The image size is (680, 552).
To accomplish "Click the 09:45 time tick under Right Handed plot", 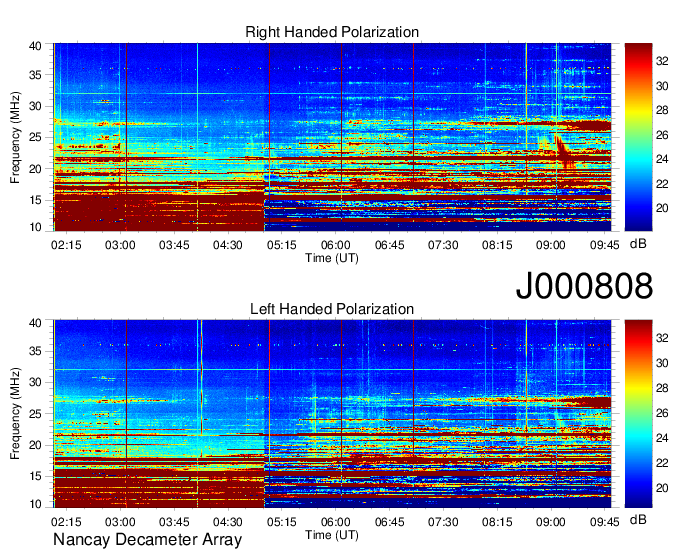I will [x=605, y=245].
